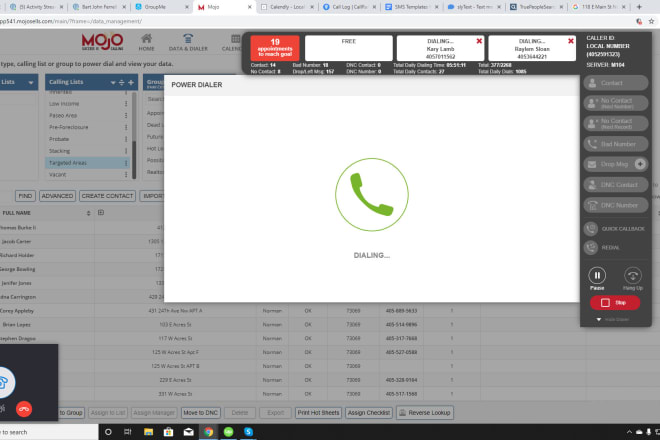Screen dimensions: 660x440
Task: Click the Hang Up phone icon
Action: coord(632,276)
